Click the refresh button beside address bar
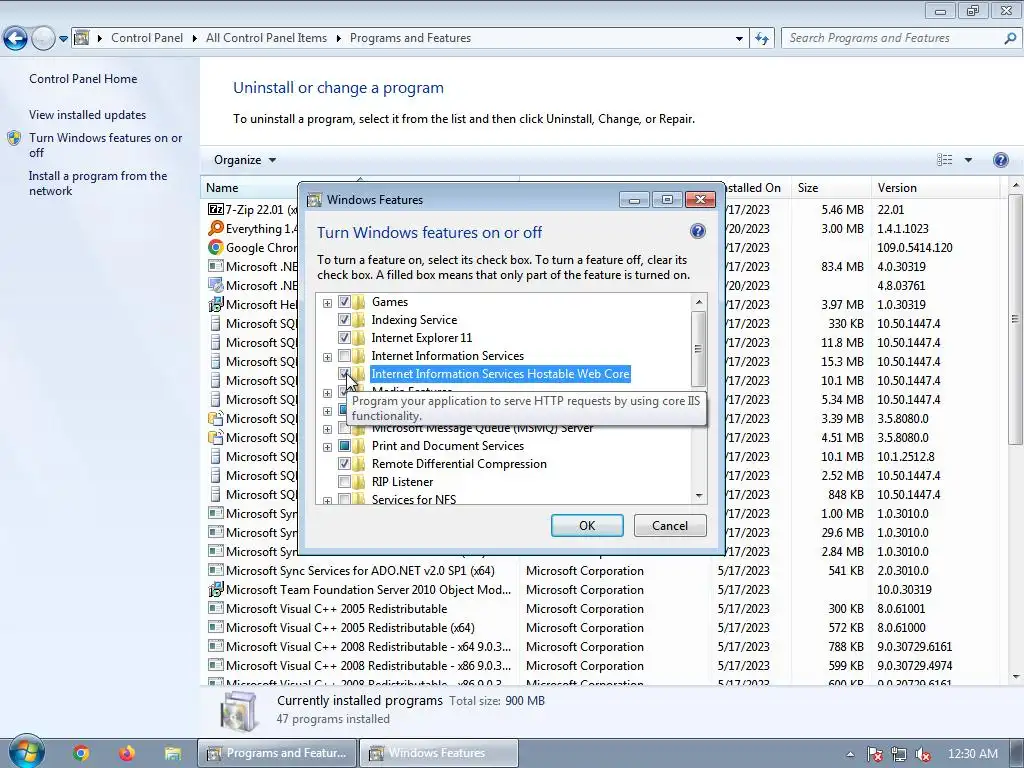Image resolution: width=1024 pixels, height=768 pixels. (761, 39)
